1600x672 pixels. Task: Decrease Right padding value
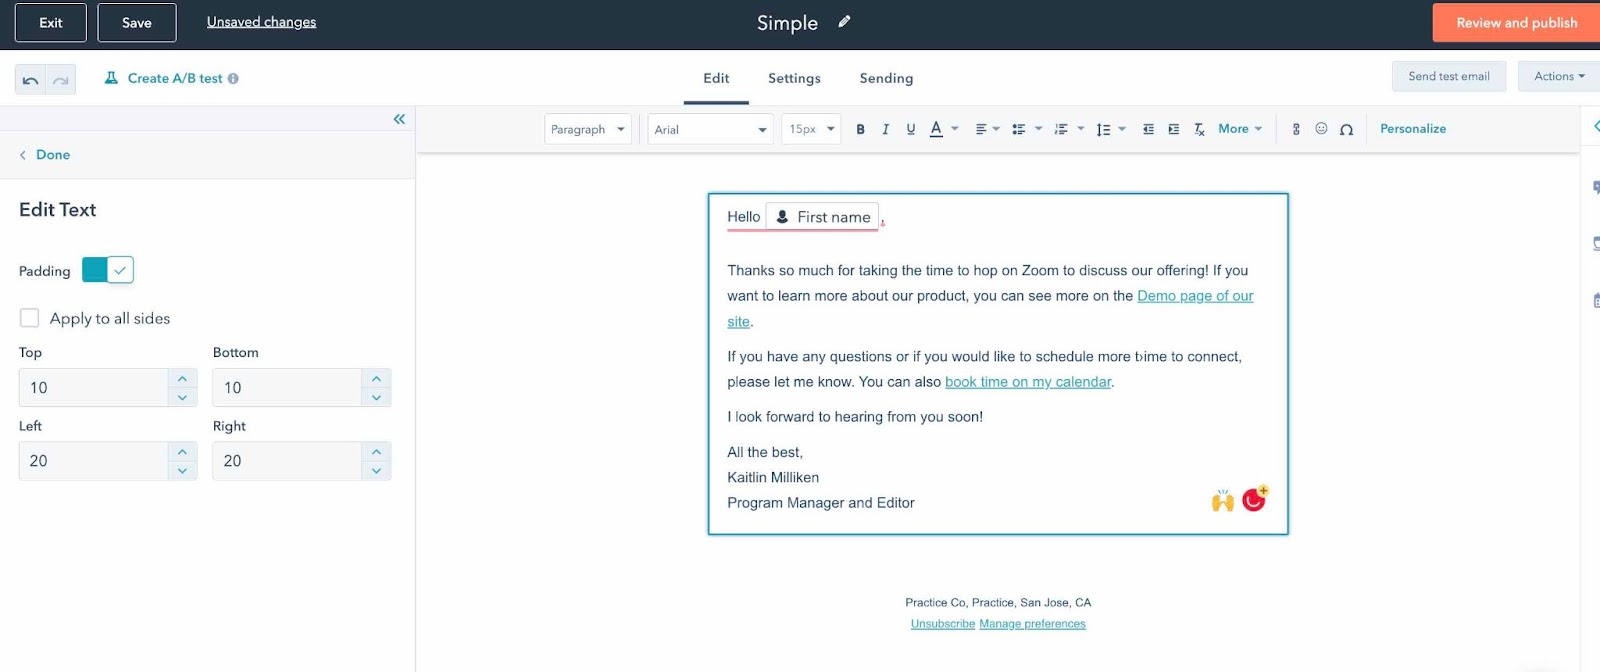pyautogui.click(x=376, y=471)
